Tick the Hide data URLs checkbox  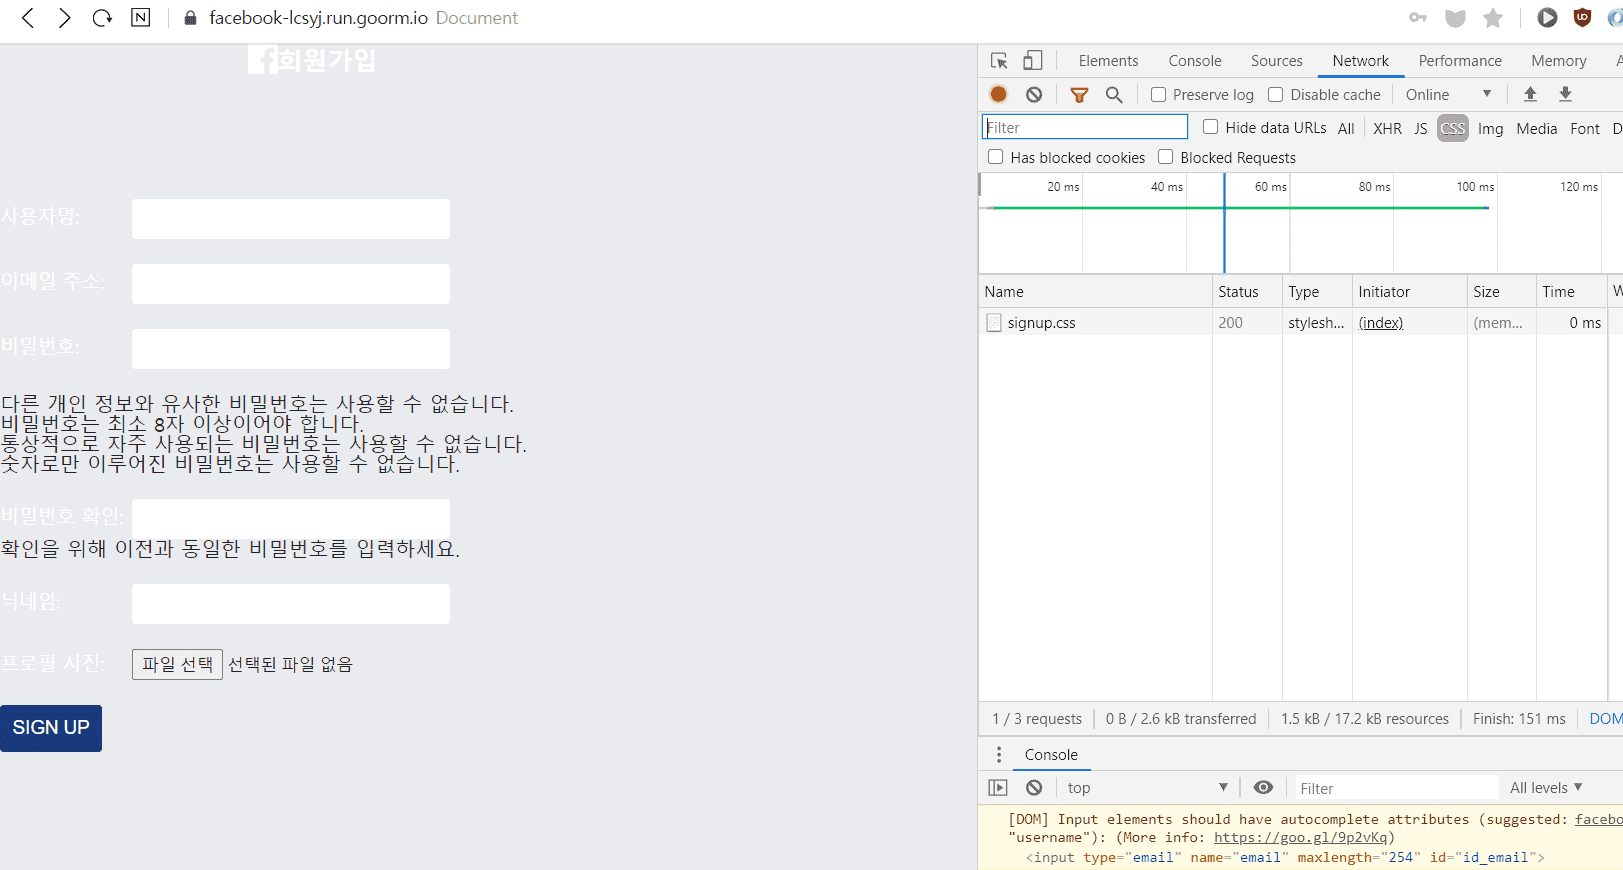[x=1211, y=127]
